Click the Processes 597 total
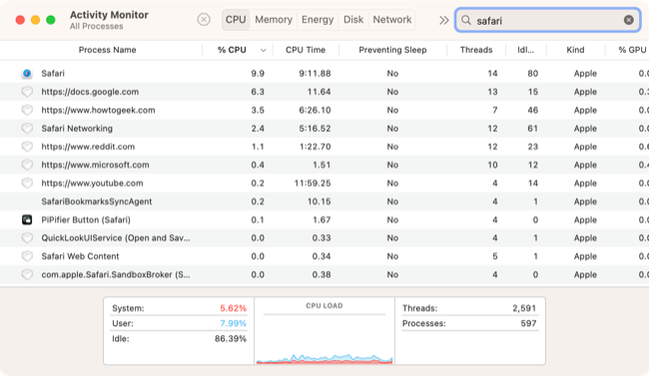 [528, 323]
